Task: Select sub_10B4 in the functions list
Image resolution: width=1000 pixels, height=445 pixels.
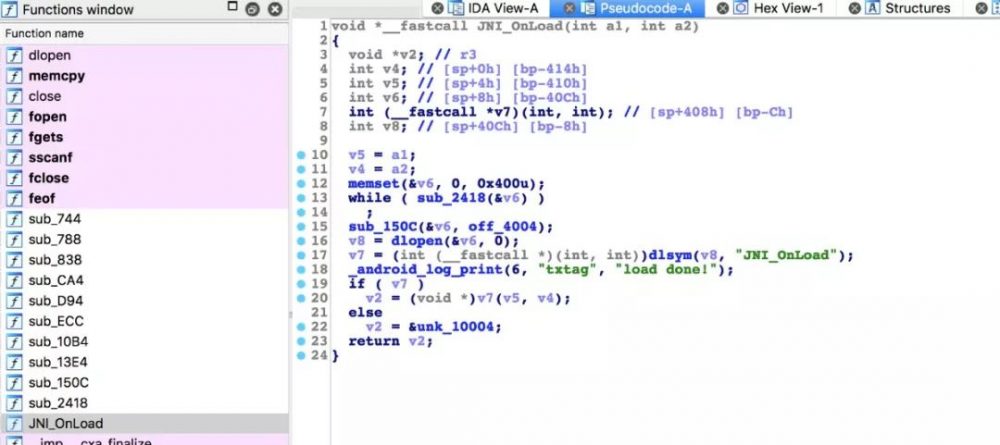Action: tap(144, 341)
